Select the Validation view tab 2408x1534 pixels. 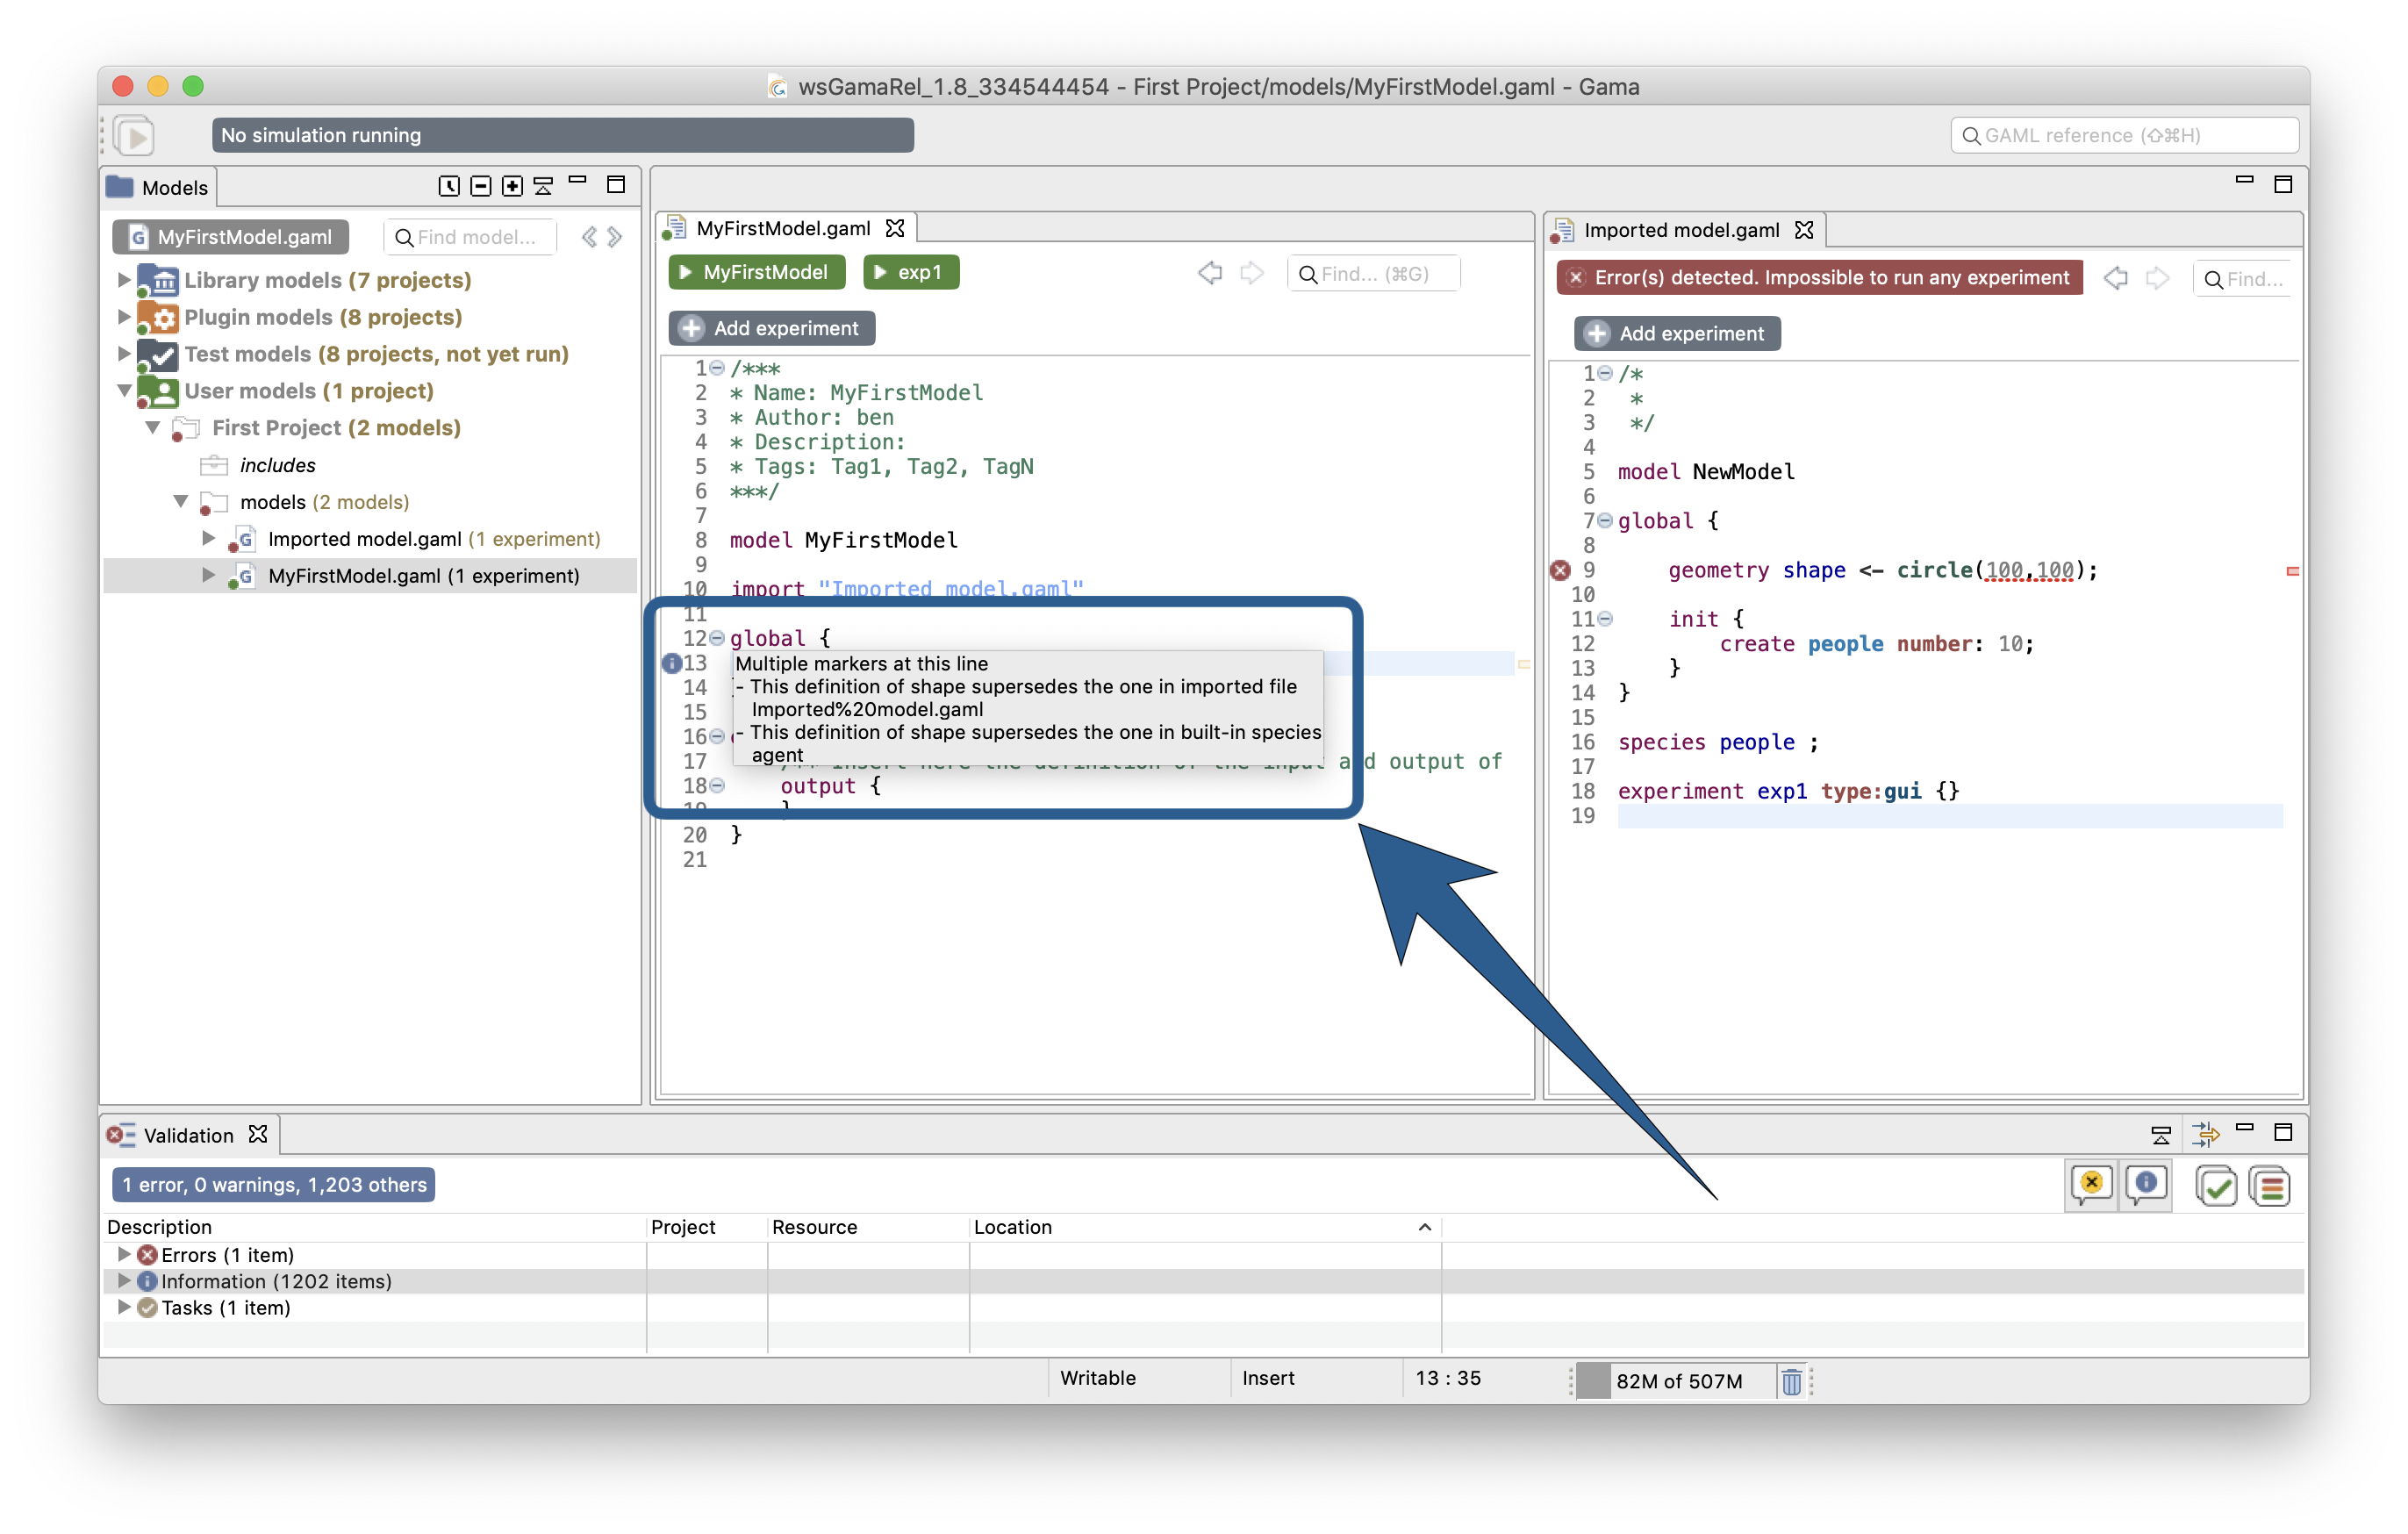pyautogui.click(x=188, y=1135)
